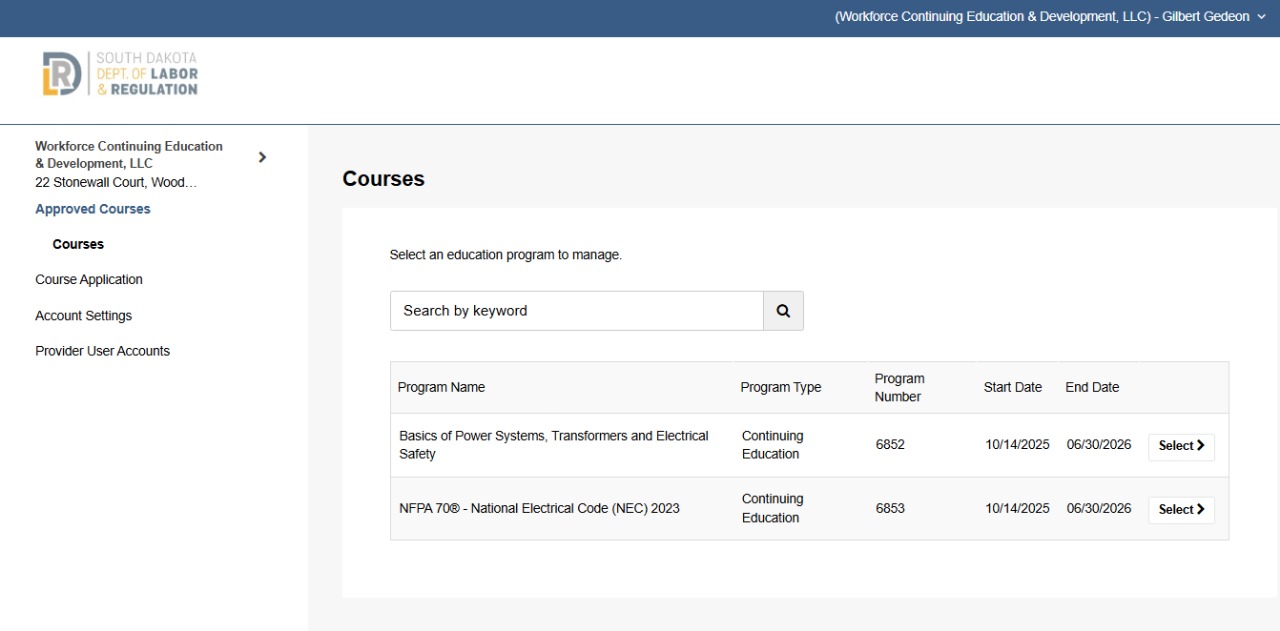1280x631 pixels.
Task: Click the South Dakota DLR logo
Action: pos(120,74)
